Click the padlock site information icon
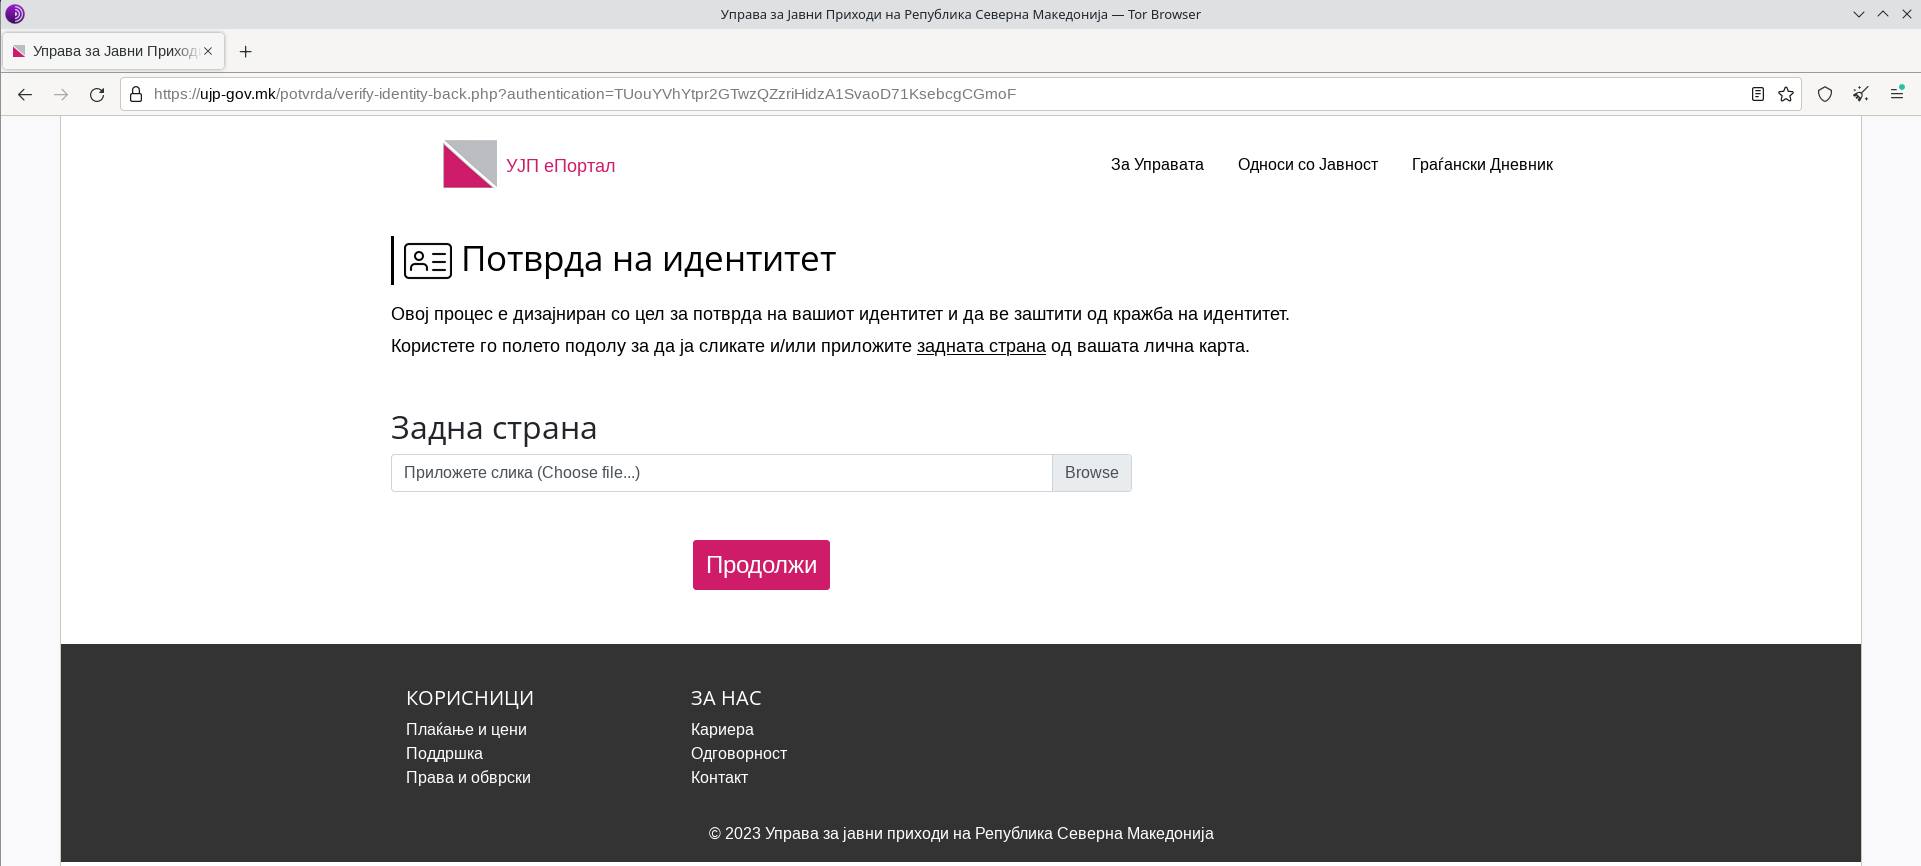 click(x=136, y=94)
